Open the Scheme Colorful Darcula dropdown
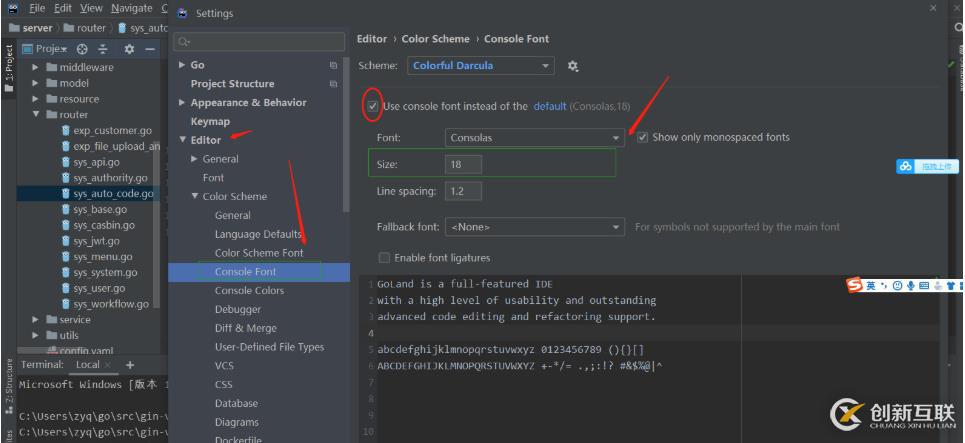Viewport: 965px width, 443px height. pos(481,66)
